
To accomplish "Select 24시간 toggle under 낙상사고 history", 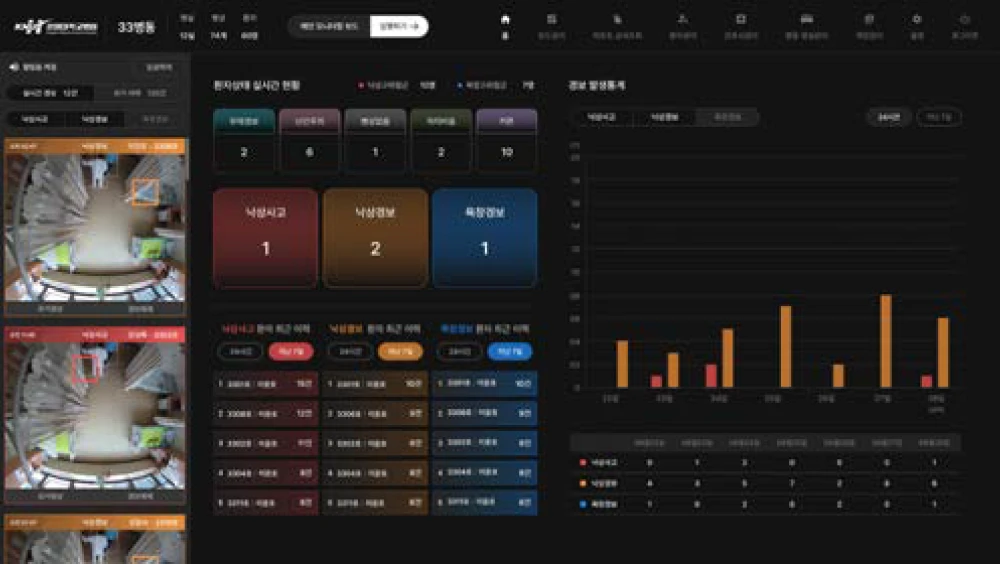I will coord(240,351).
